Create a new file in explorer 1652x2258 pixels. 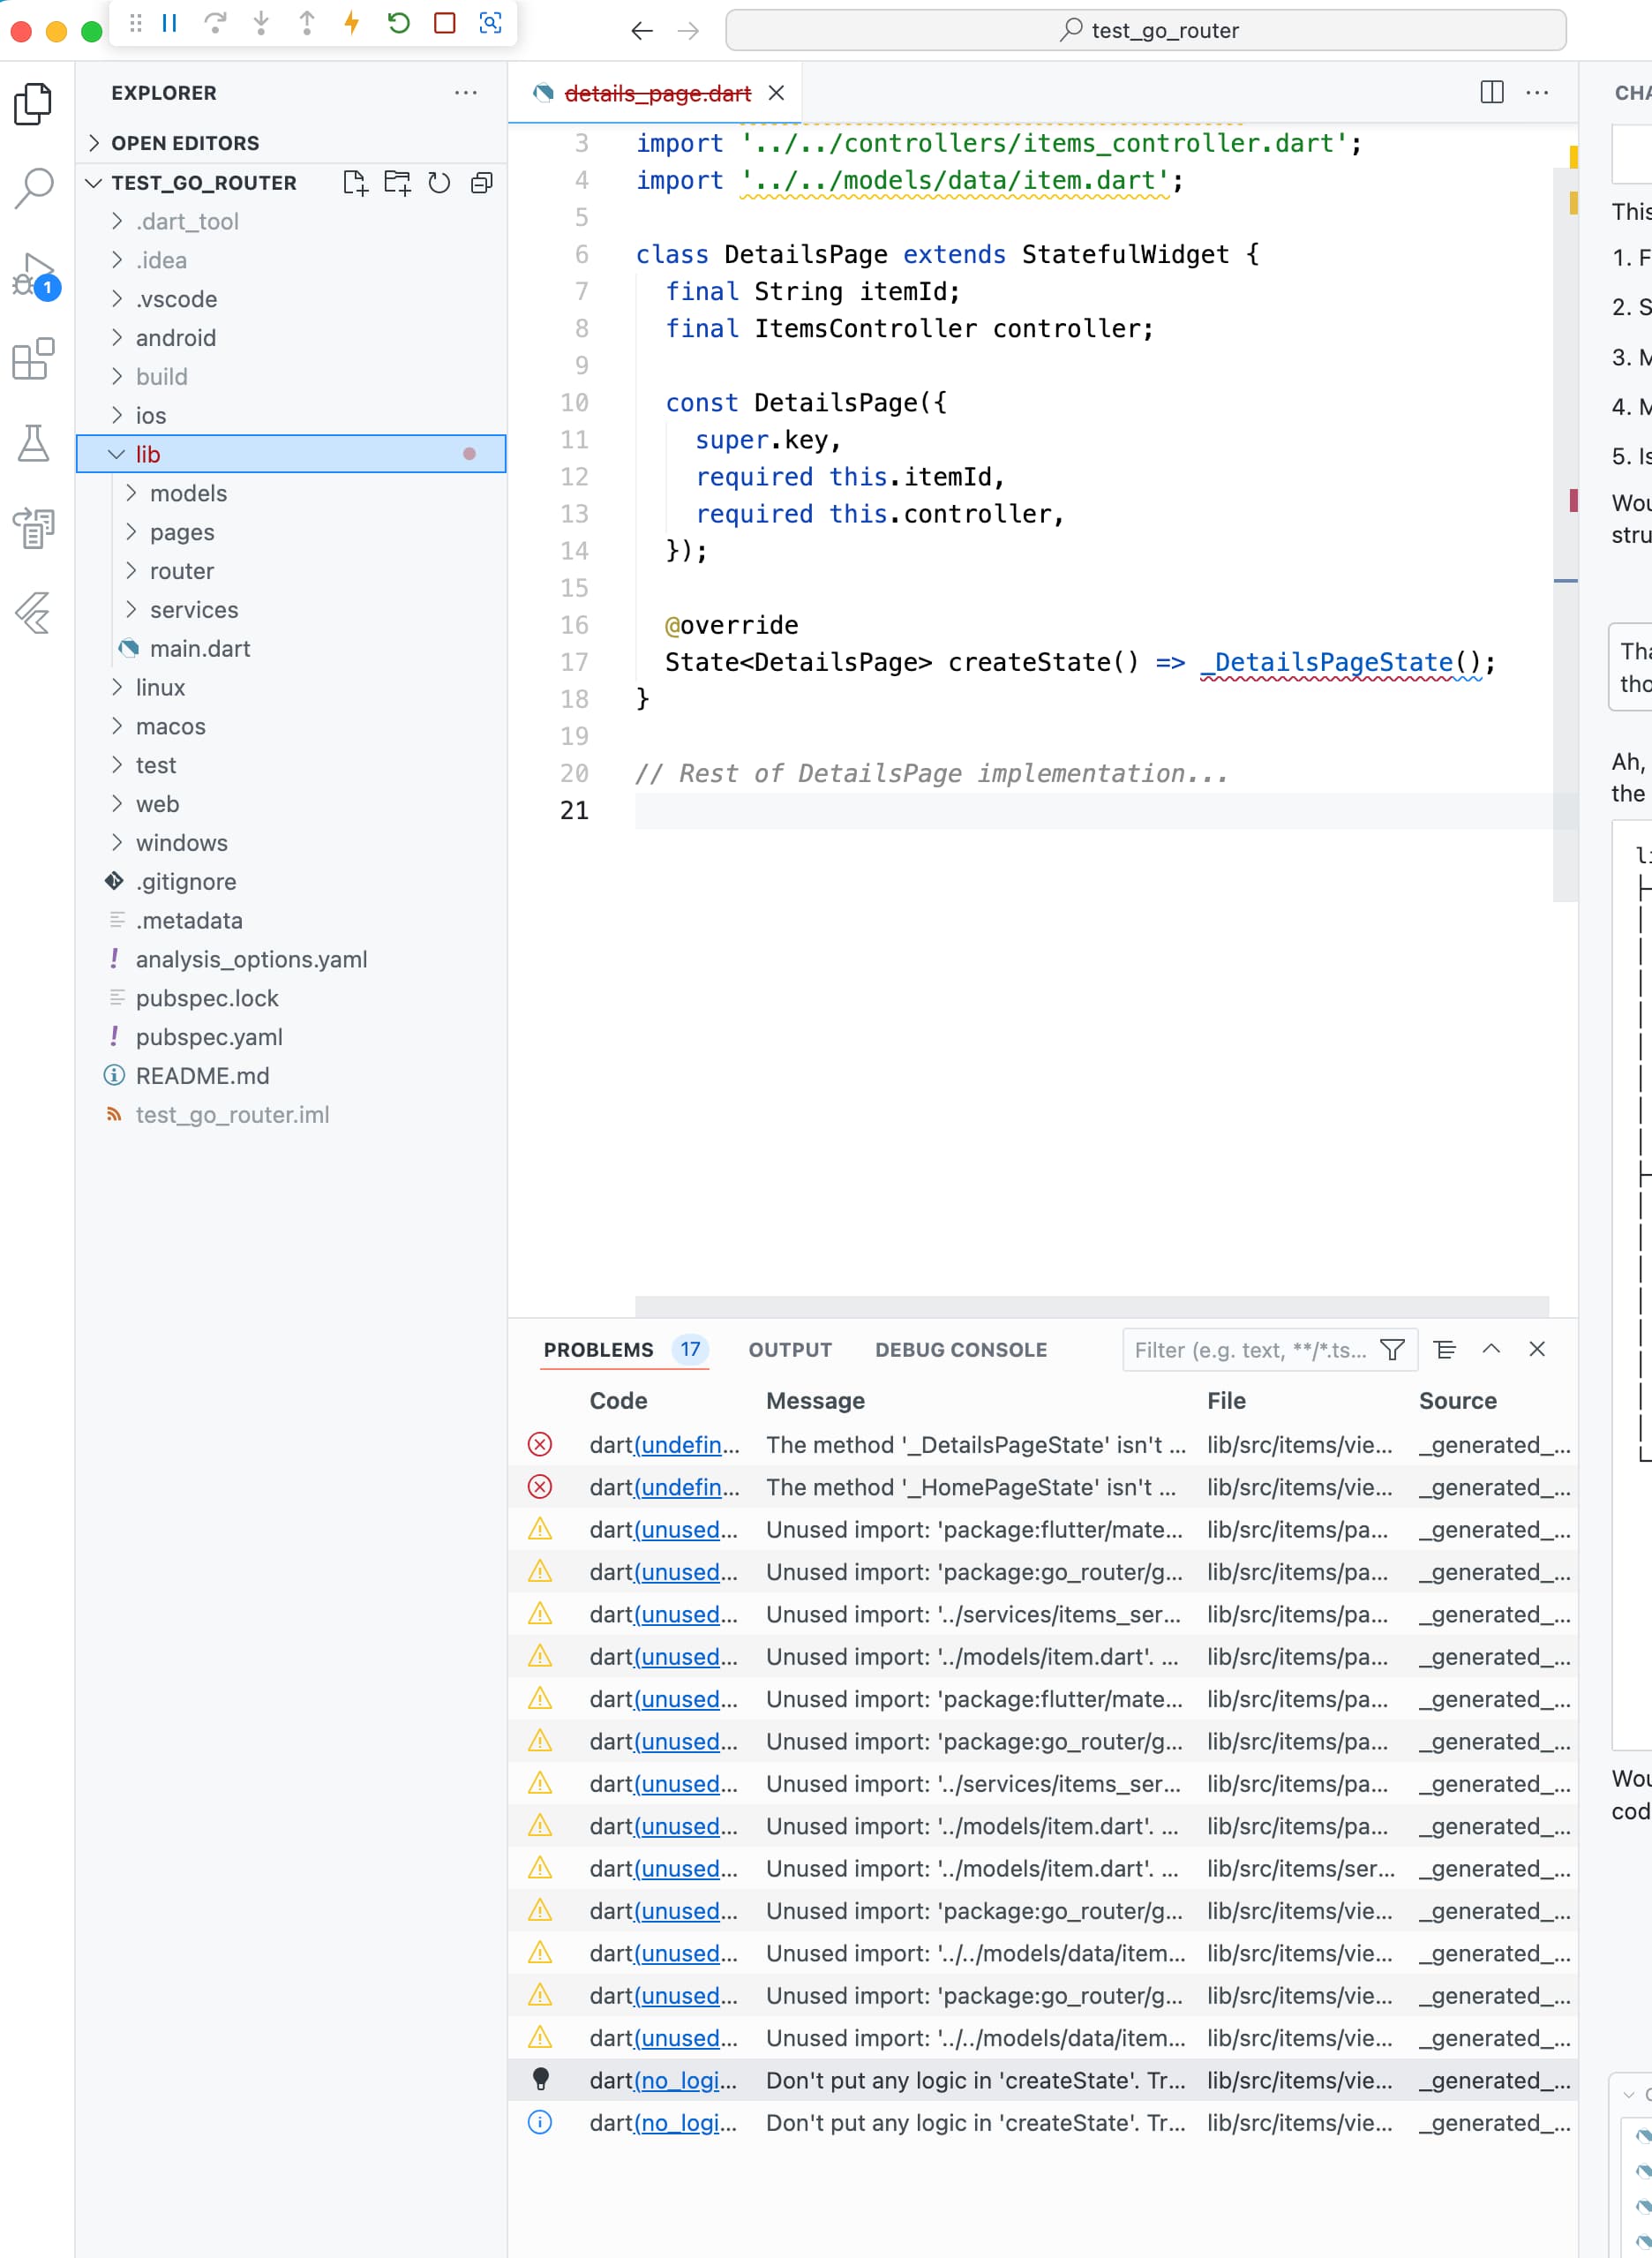pos(355,183)
